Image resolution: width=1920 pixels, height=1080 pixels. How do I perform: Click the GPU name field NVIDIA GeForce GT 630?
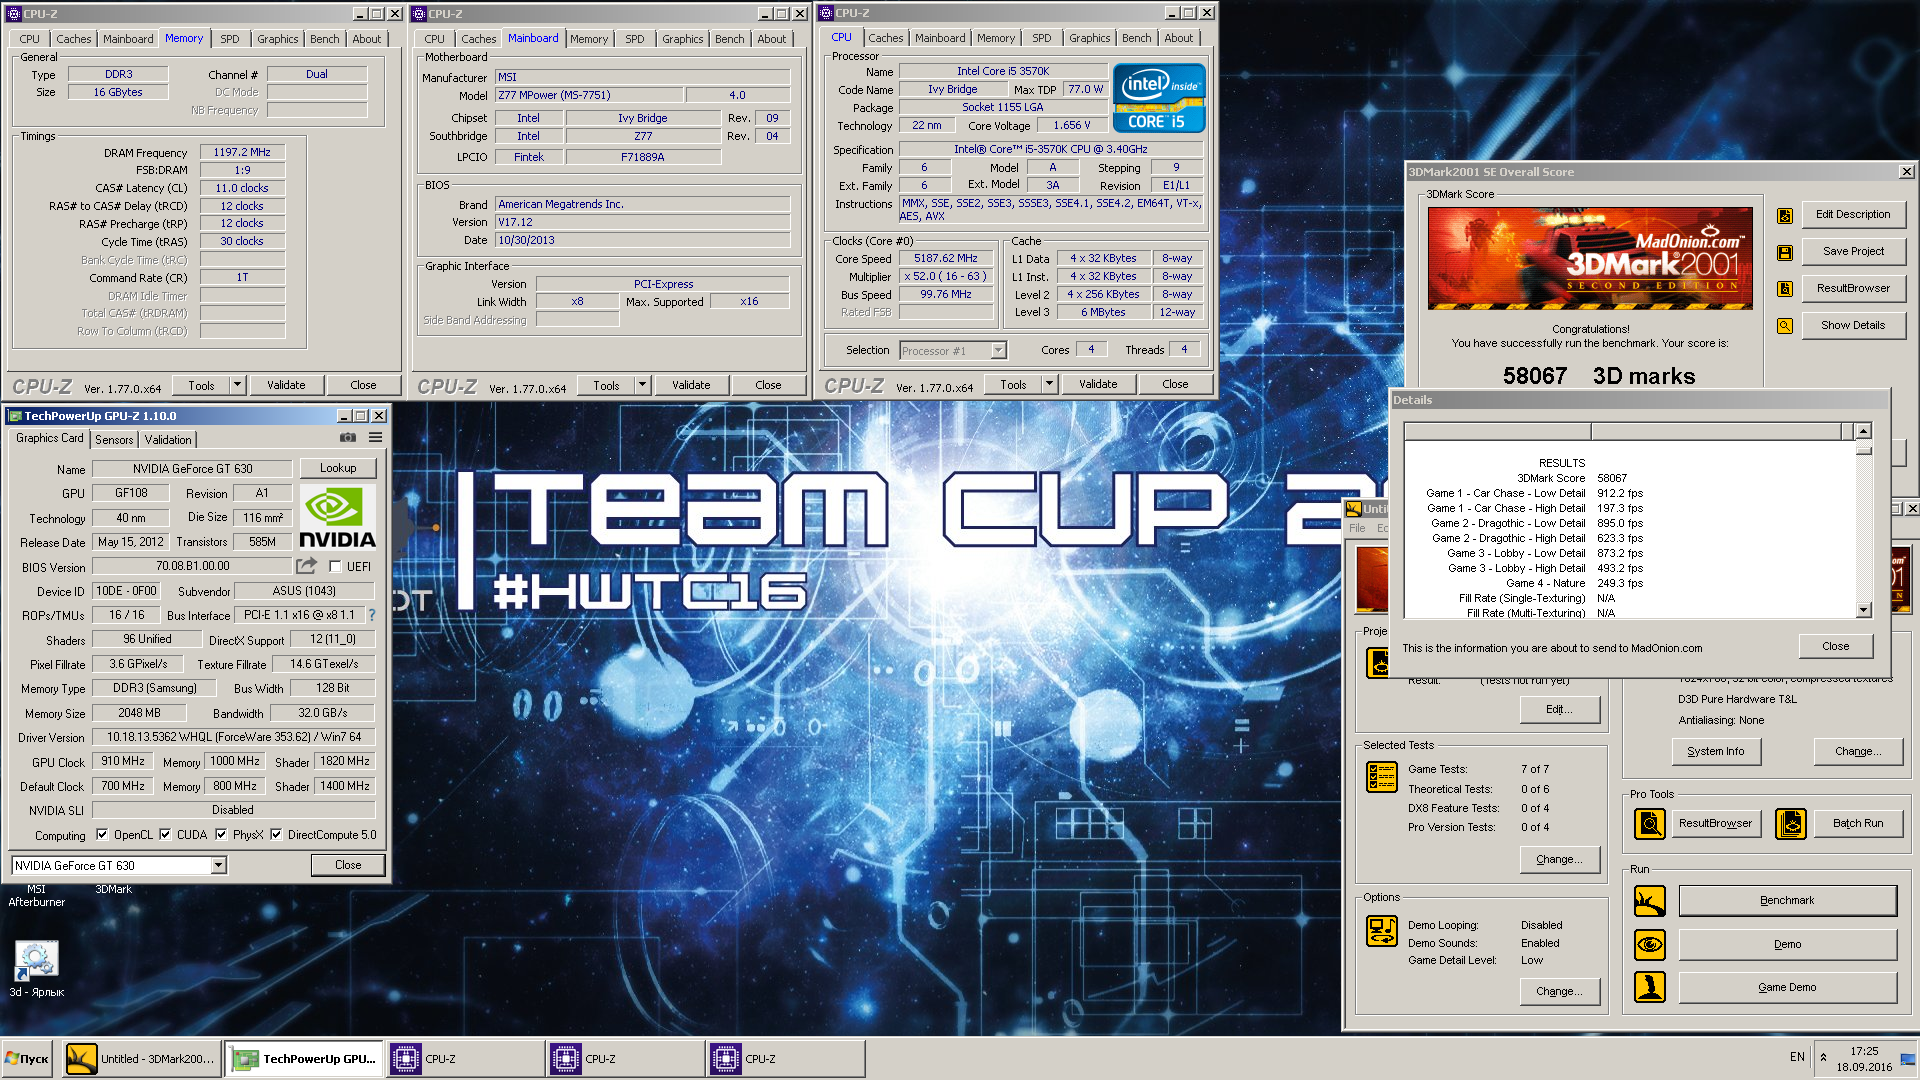(x=192, y=469)
